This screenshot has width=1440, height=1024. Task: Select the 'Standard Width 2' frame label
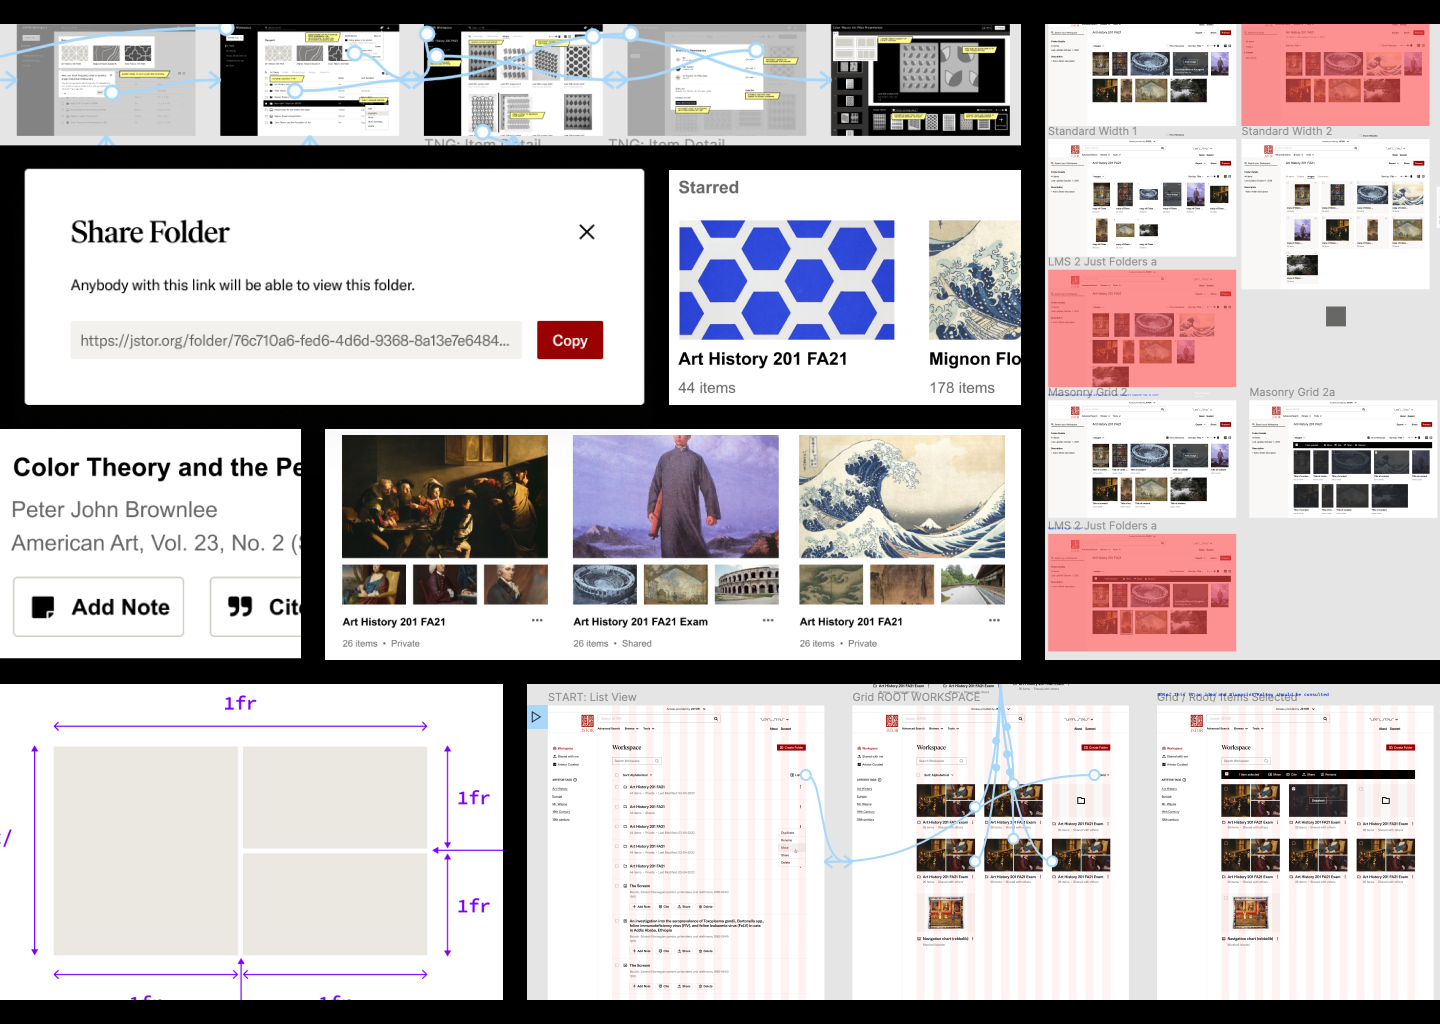point(1286,131)
